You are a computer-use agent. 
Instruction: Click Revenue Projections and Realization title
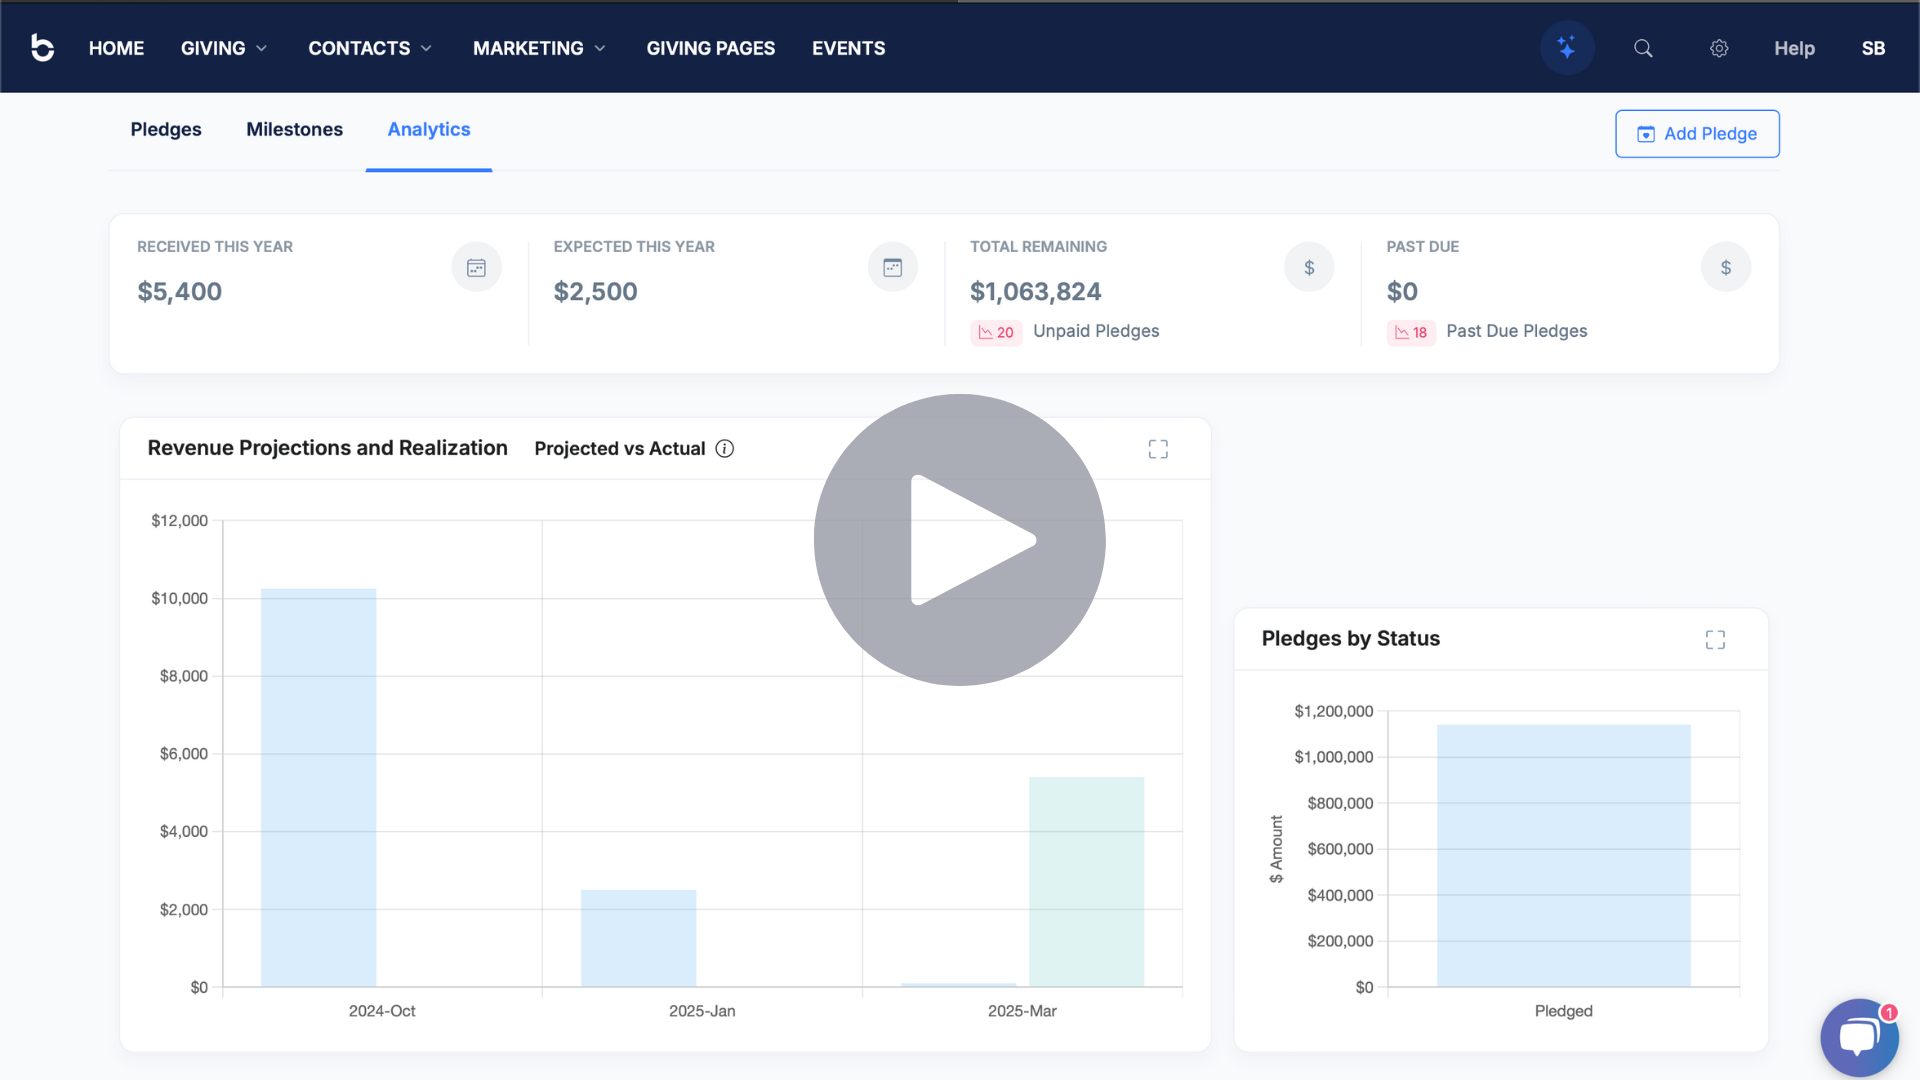click(x=328, y=448)
